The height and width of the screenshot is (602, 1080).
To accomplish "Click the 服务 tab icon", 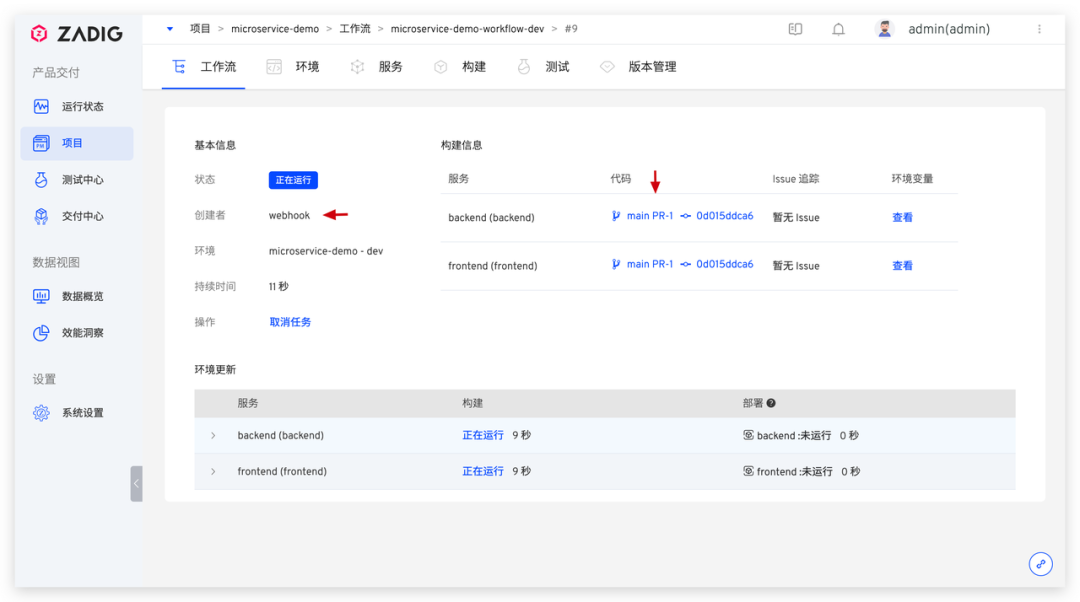I will [357, 67].
